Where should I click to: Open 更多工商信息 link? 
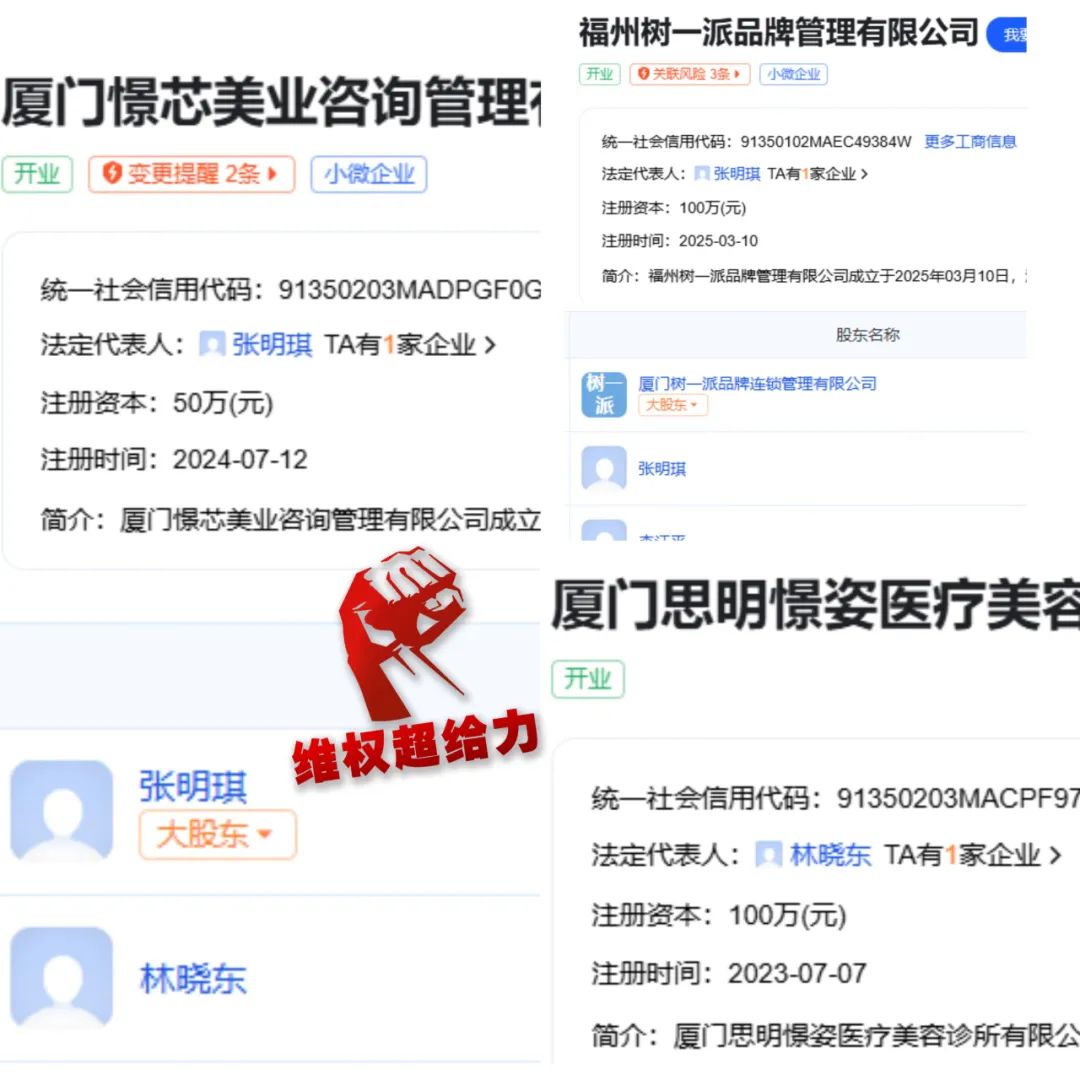point(970,141)
